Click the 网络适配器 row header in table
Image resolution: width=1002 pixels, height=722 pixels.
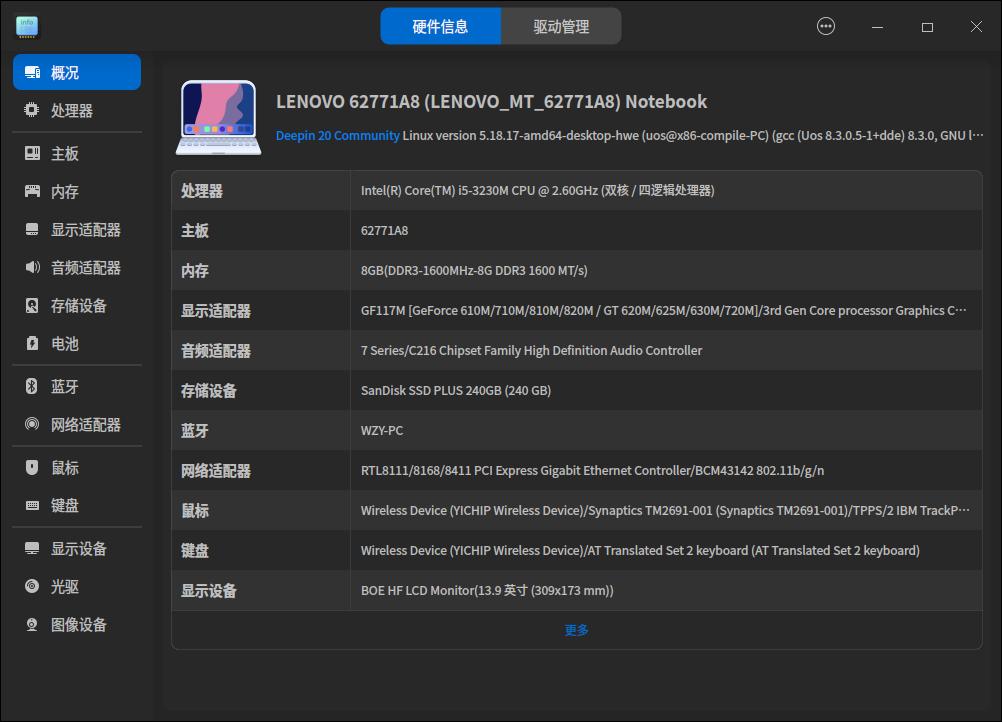pyautogui.click(x=216, y=470)
